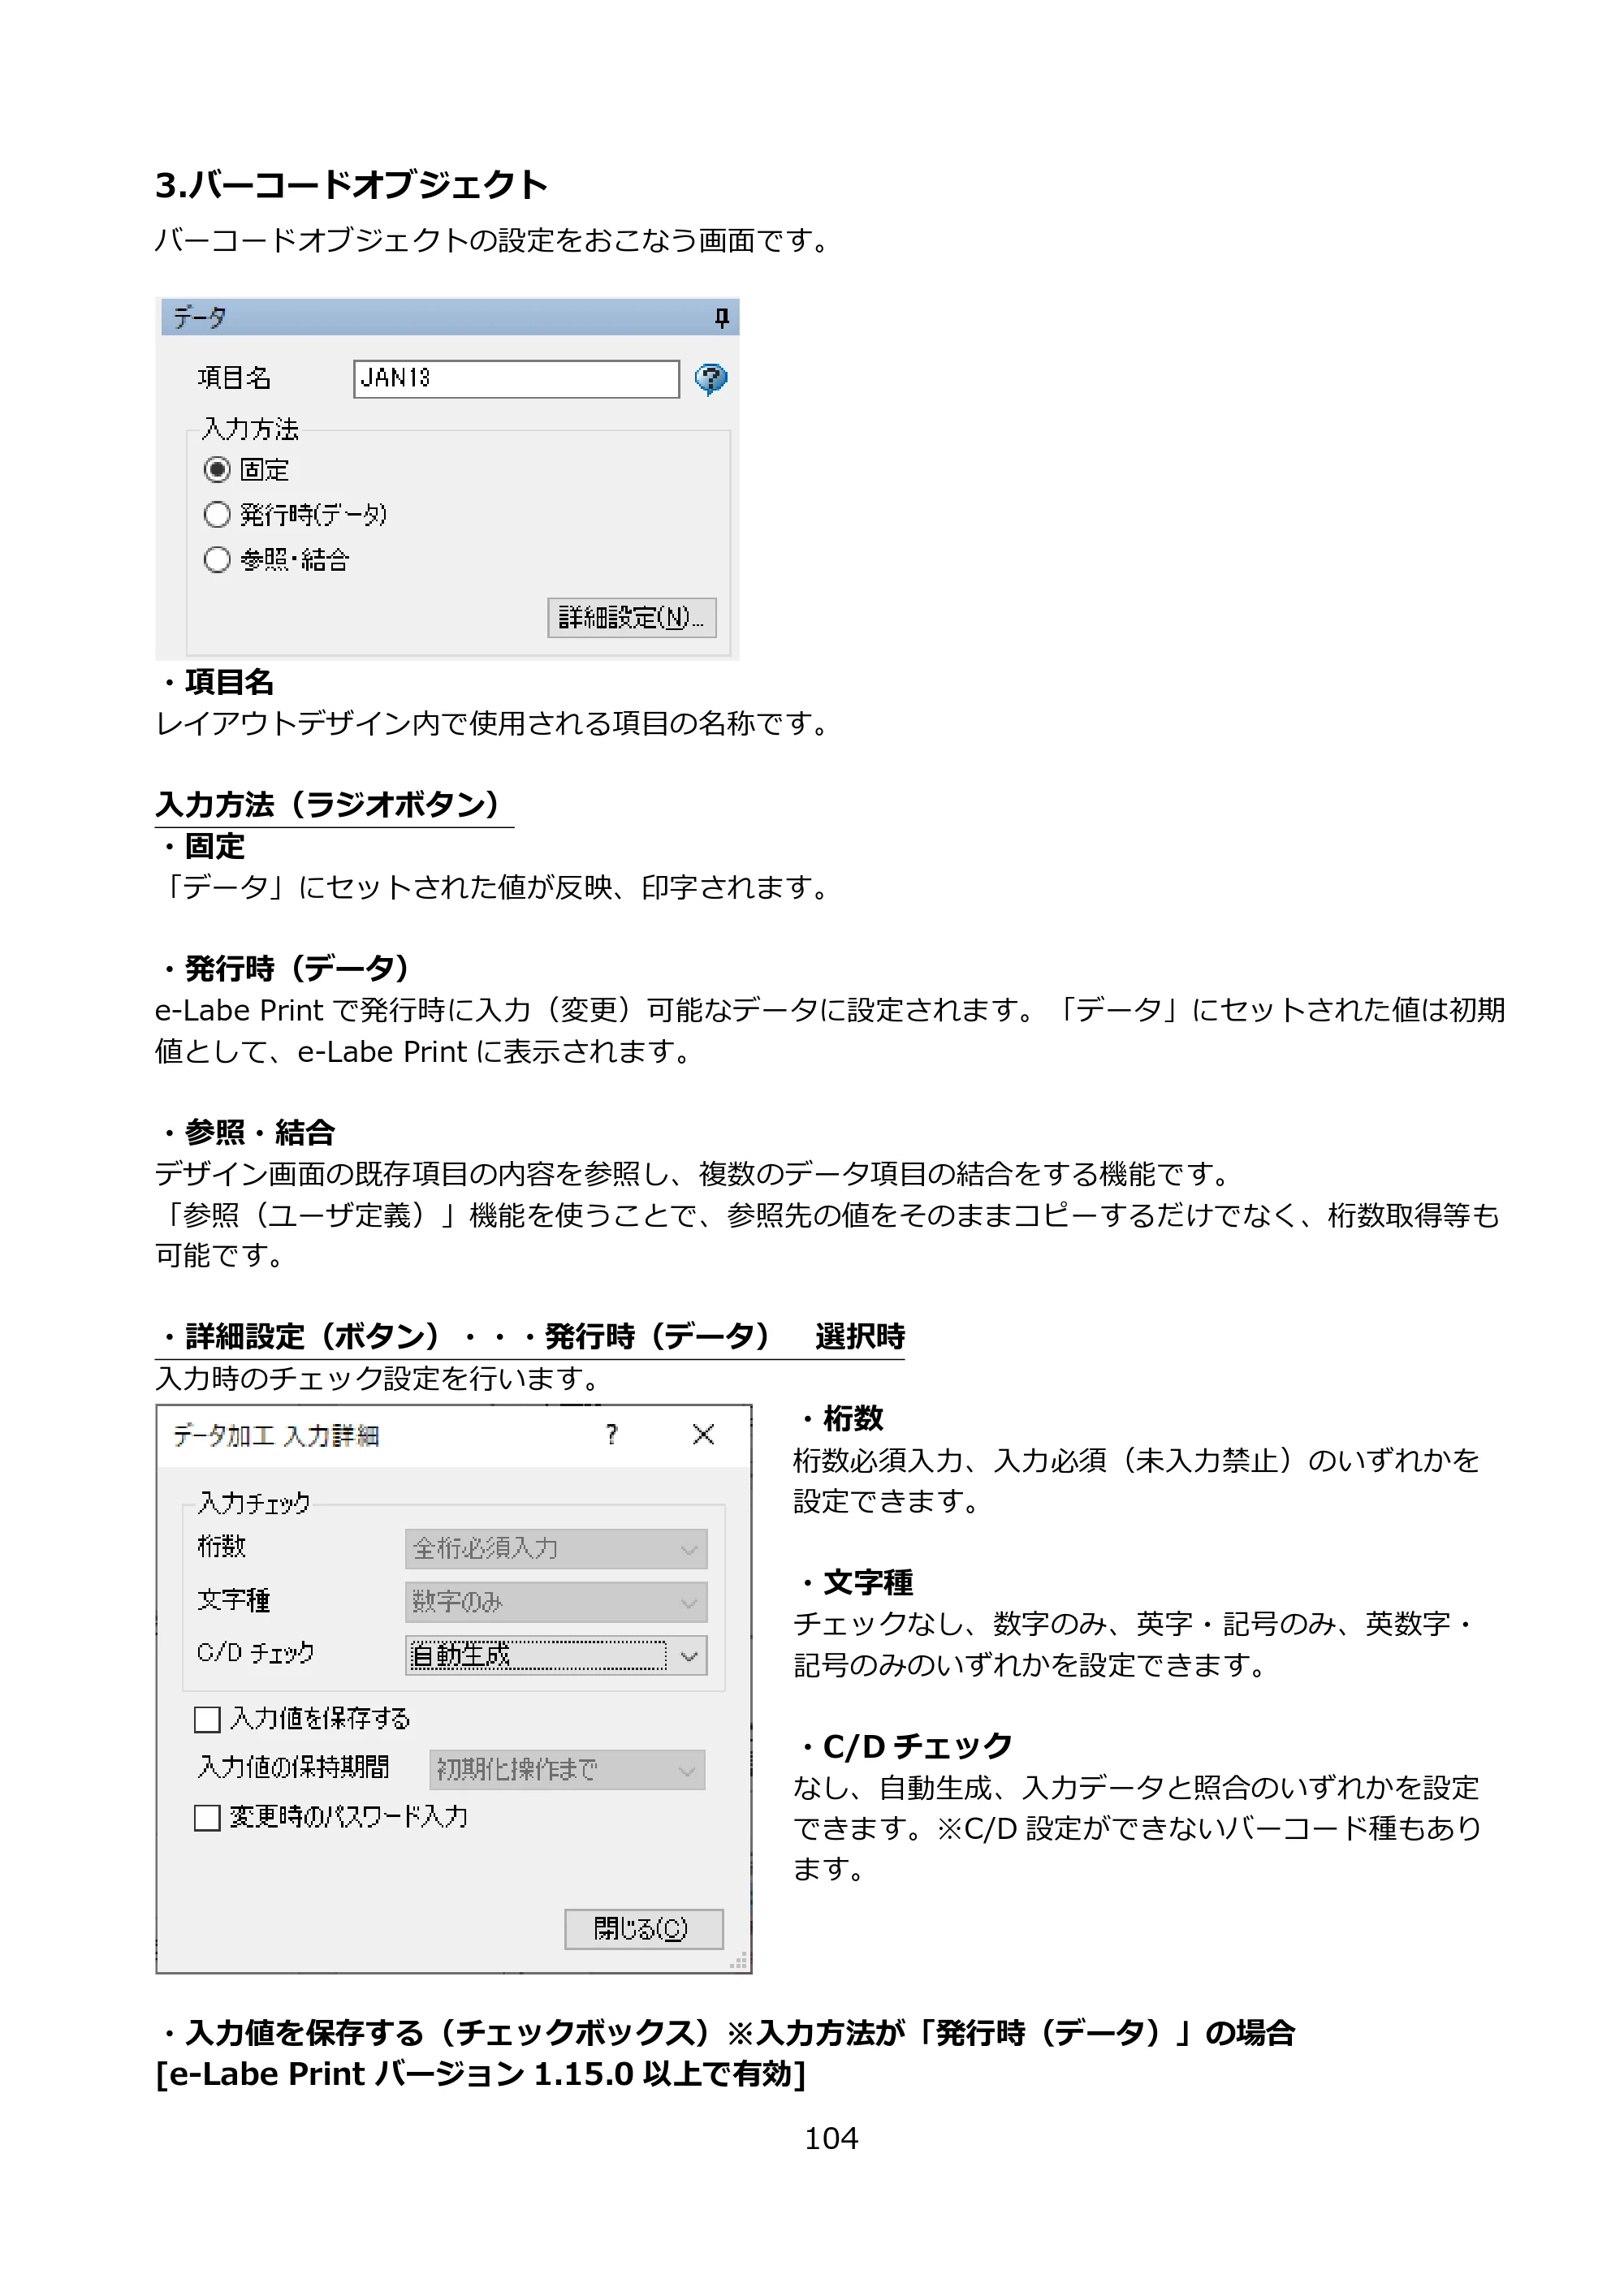The height and width of the screenshot is (2296, 1624).
Task: Expand the C/D チェック dropdown showing 自動生成
Action: (x=556, y=1655)
